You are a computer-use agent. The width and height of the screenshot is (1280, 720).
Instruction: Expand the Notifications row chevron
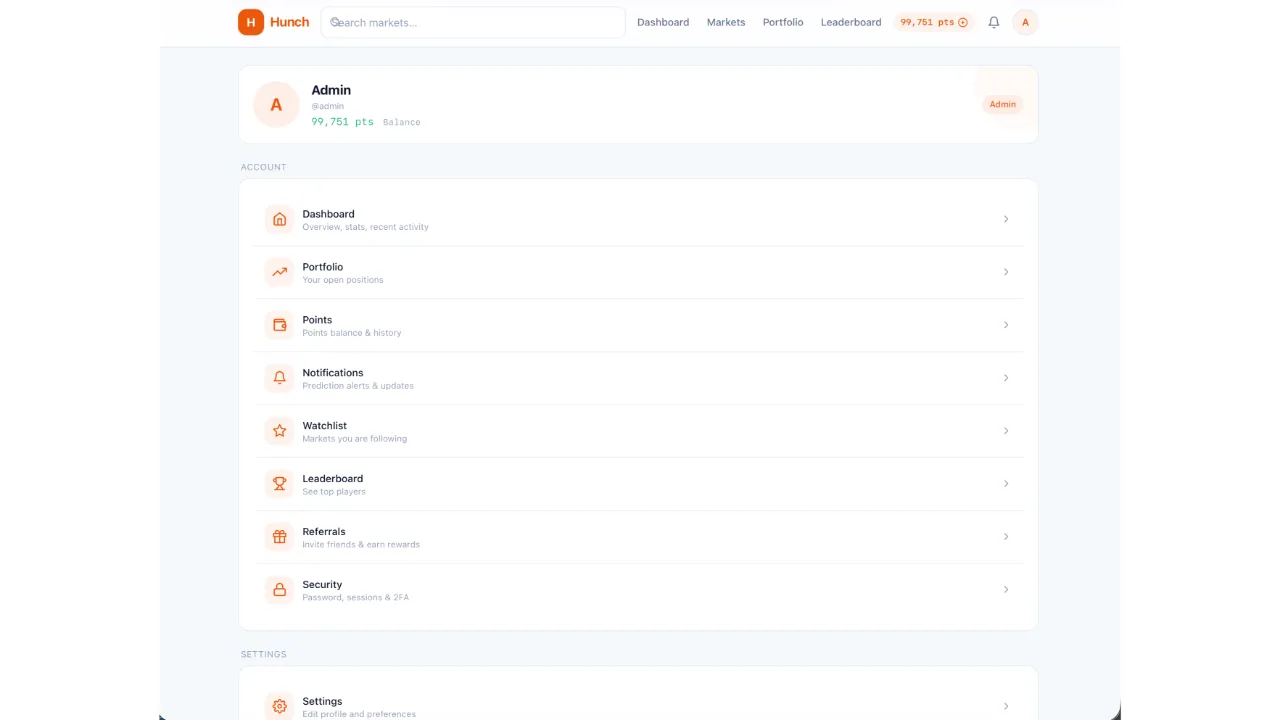(x=1006, y=378)
